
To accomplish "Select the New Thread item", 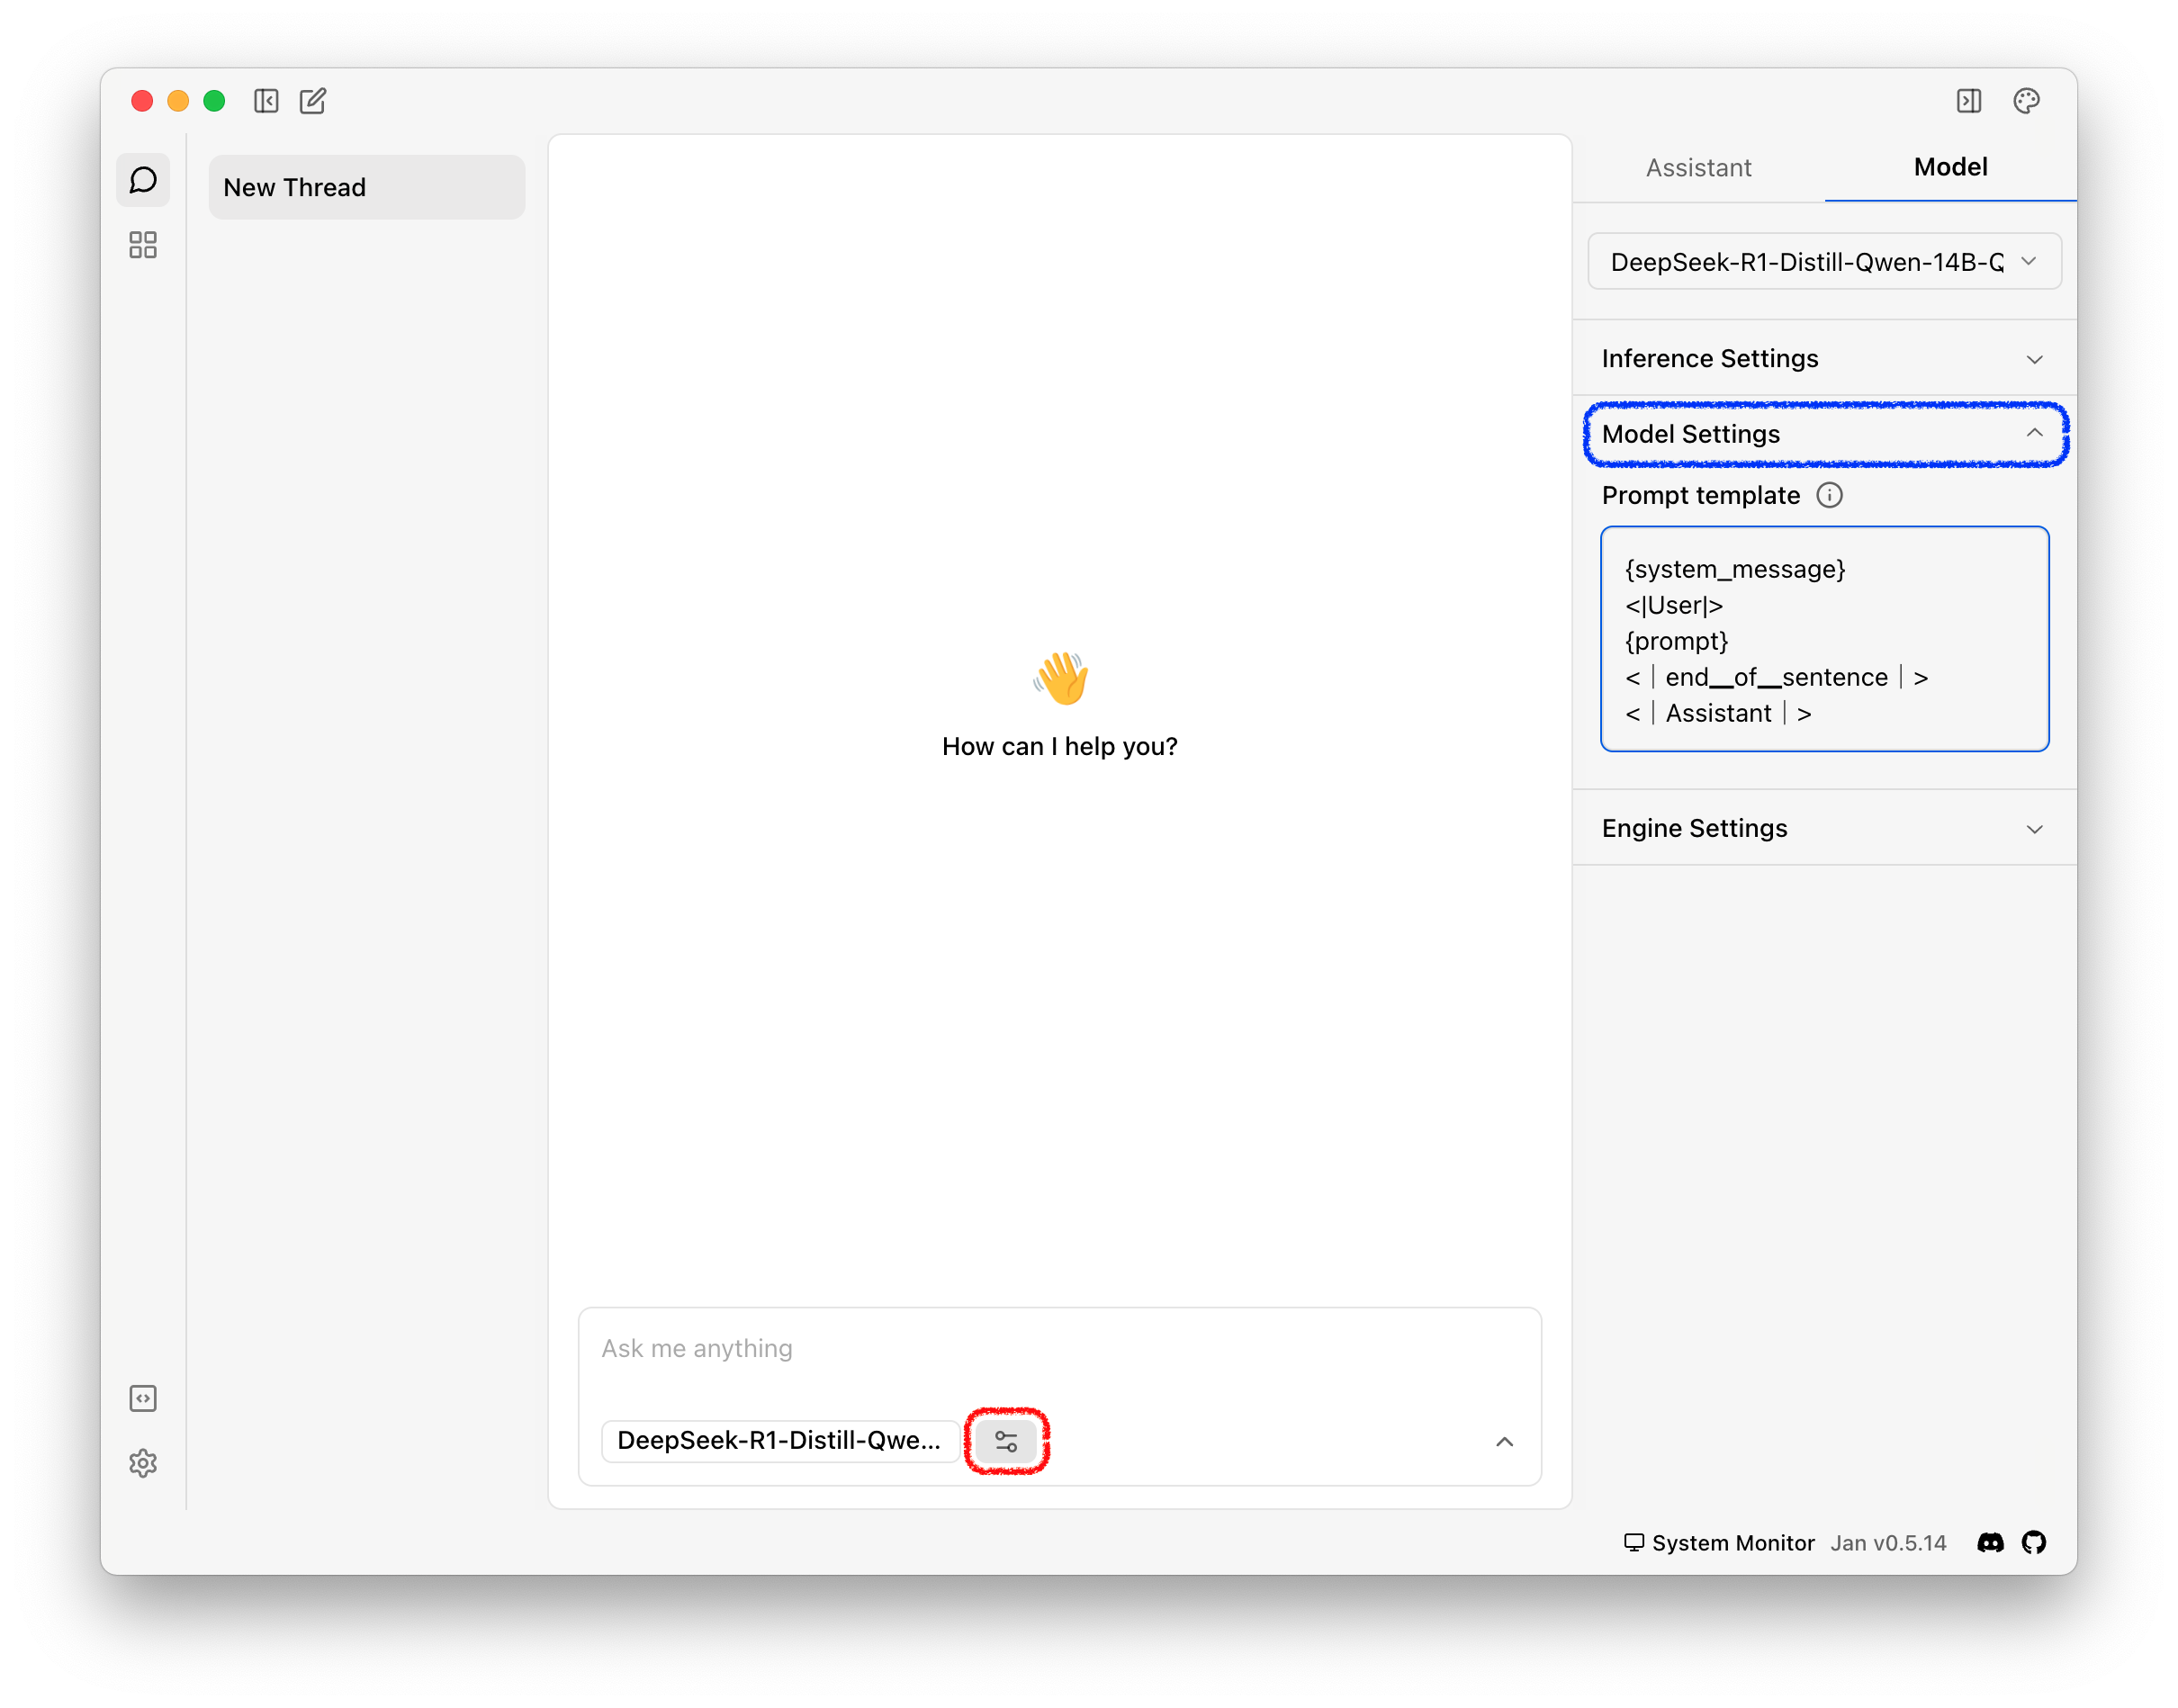I will click(x=367, y=187).
